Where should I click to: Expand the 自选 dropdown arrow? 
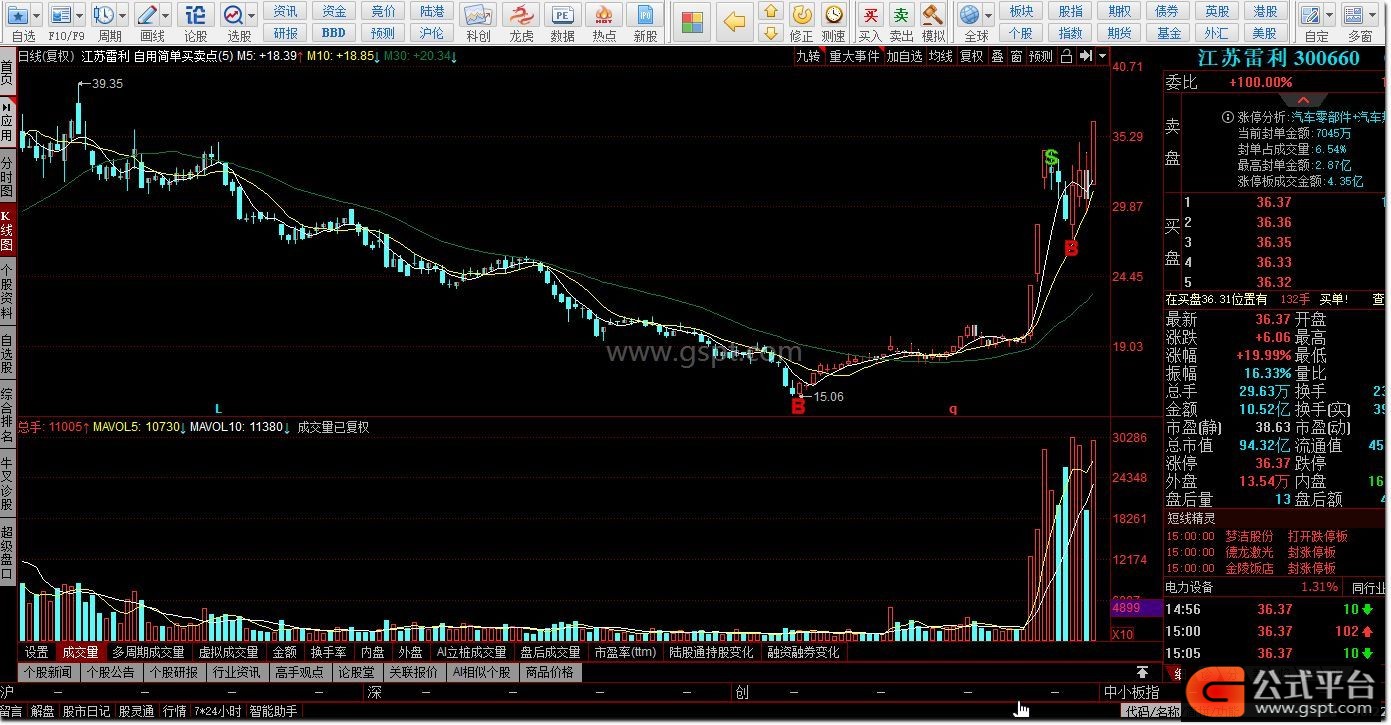(38, 16)
